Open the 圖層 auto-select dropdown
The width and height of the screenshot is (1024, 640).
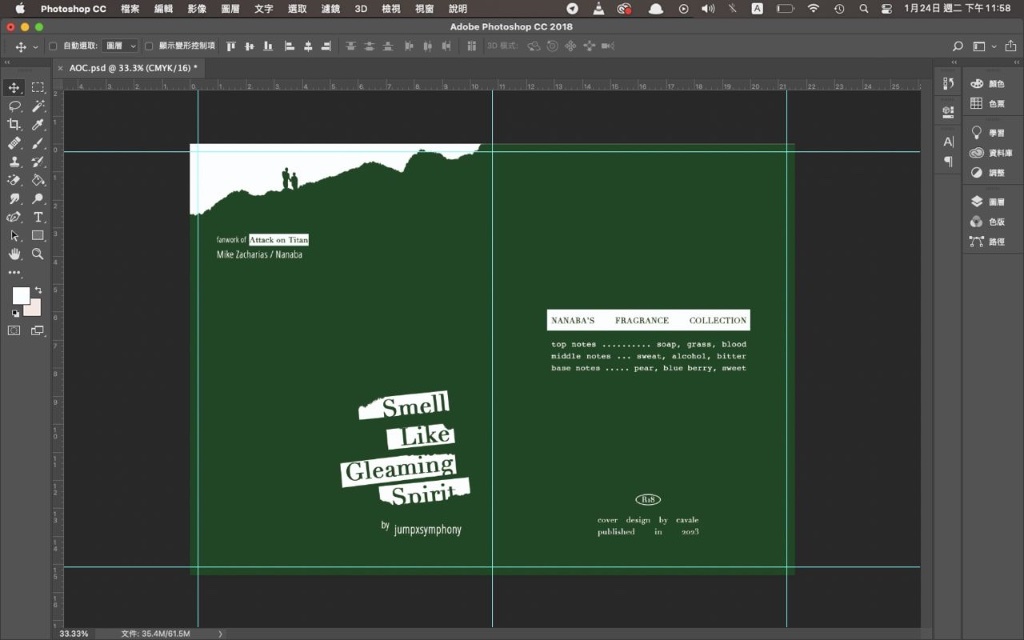121,46
